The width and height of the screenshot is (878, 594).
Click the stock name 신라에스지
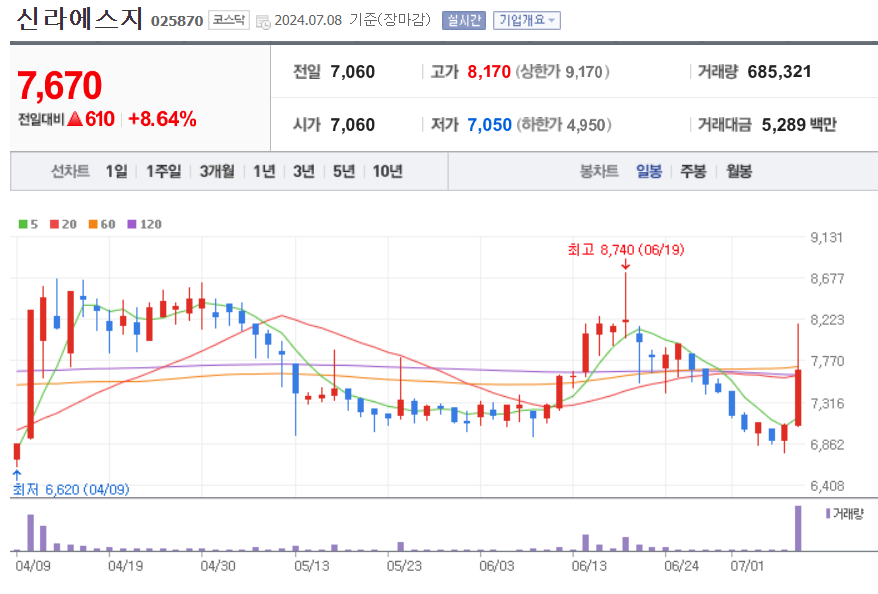point(80,18)
